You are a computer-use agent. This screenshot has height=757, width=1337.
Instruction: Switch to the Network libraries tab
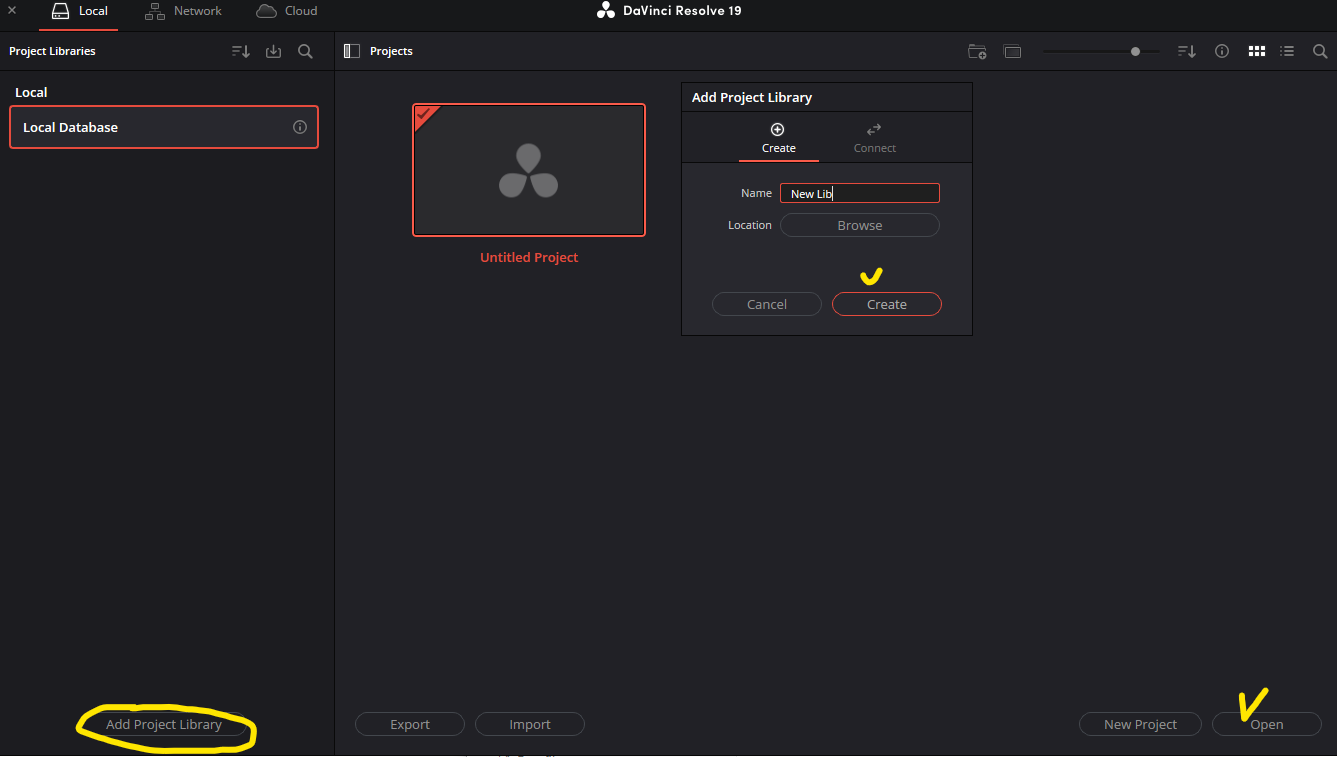[x=184, y=11]
